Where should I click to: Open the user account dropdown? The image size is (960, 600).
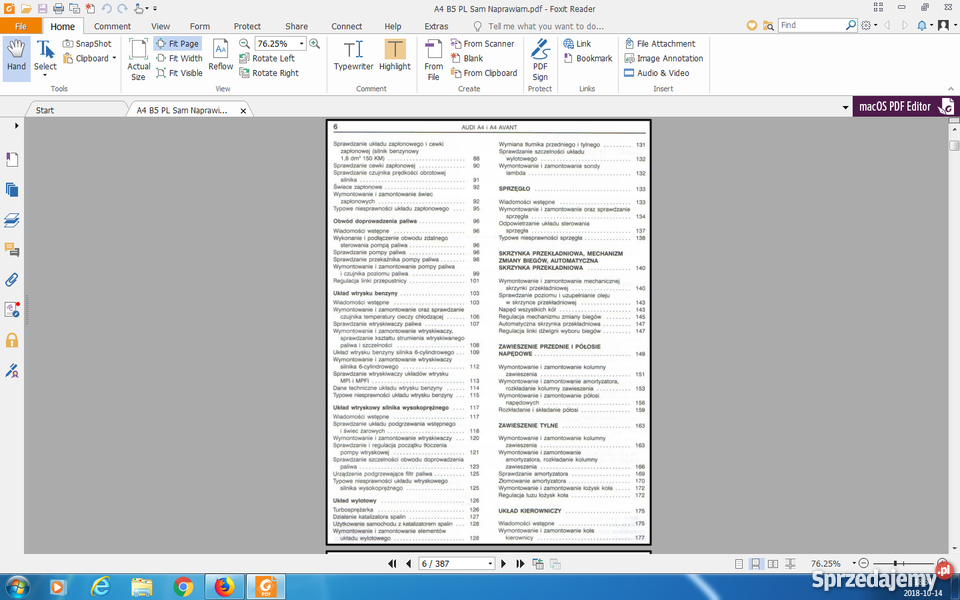click(947, 25)
